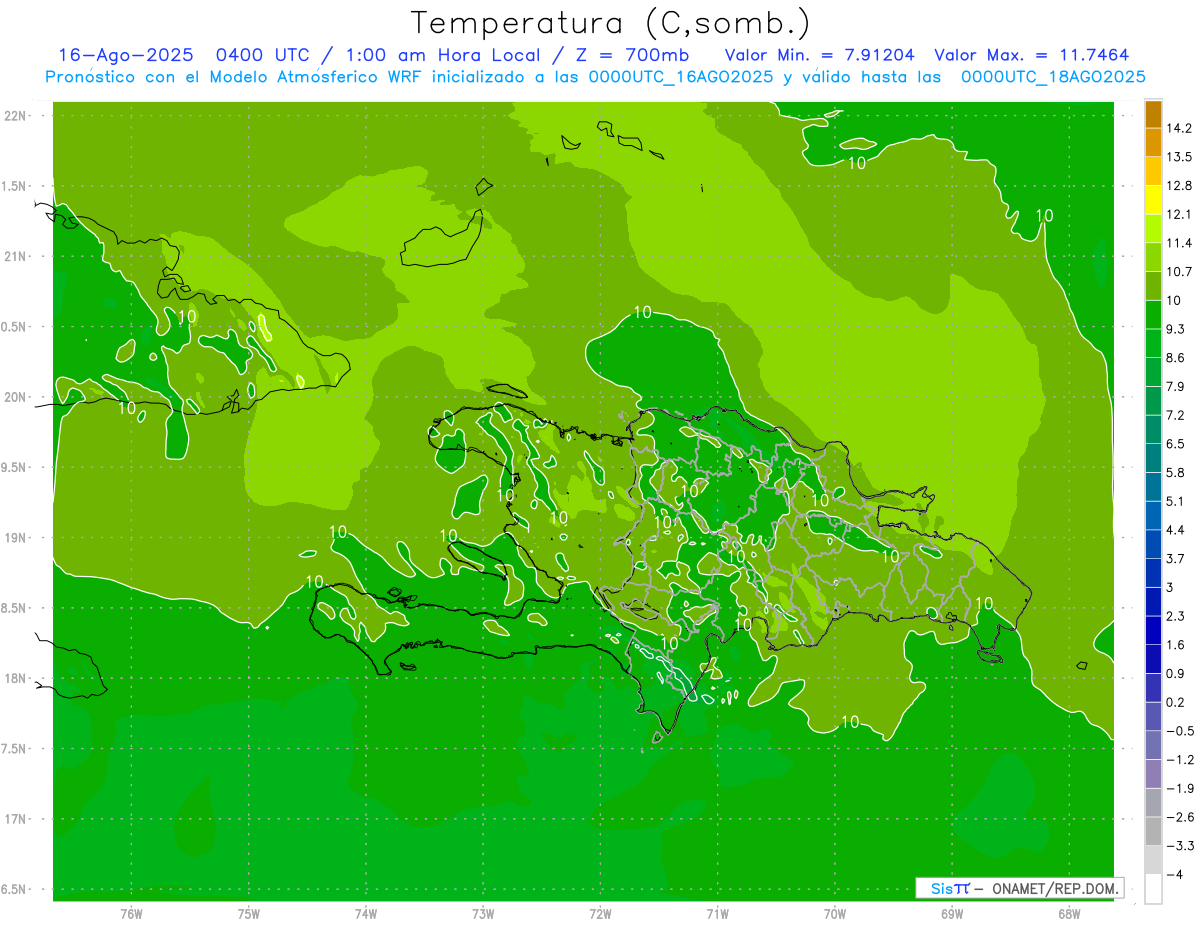Click legend value "-4"
Image resolution: width=1200 pixels, height=927 pixels.
pyautogui.click(x=1175, y=874)
